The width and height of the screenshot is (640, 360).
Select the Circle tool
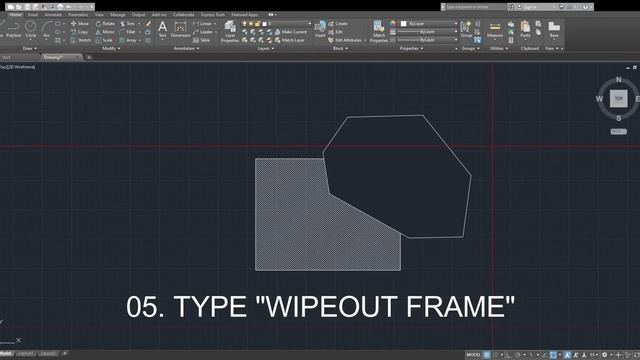pos(31,29)
